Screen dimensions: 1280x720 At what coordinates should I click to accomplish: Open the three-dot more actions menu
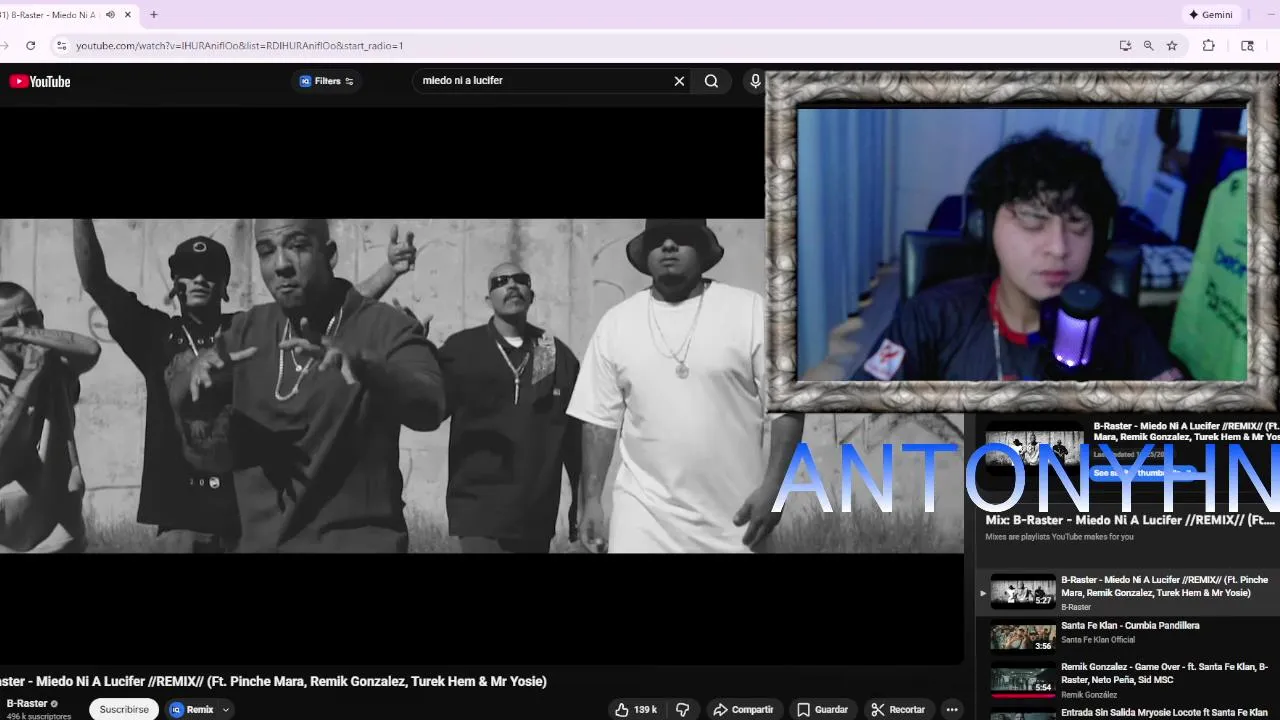click(952, 709)
